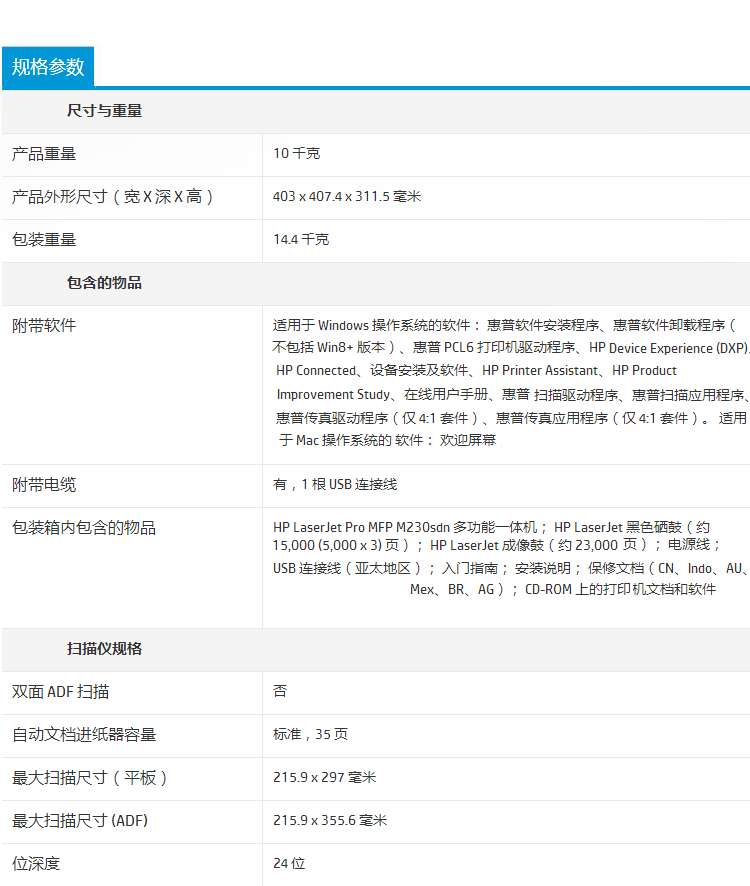Select the value 24 位
Viewport: 750px width, 886px height.
click(289, 863)
